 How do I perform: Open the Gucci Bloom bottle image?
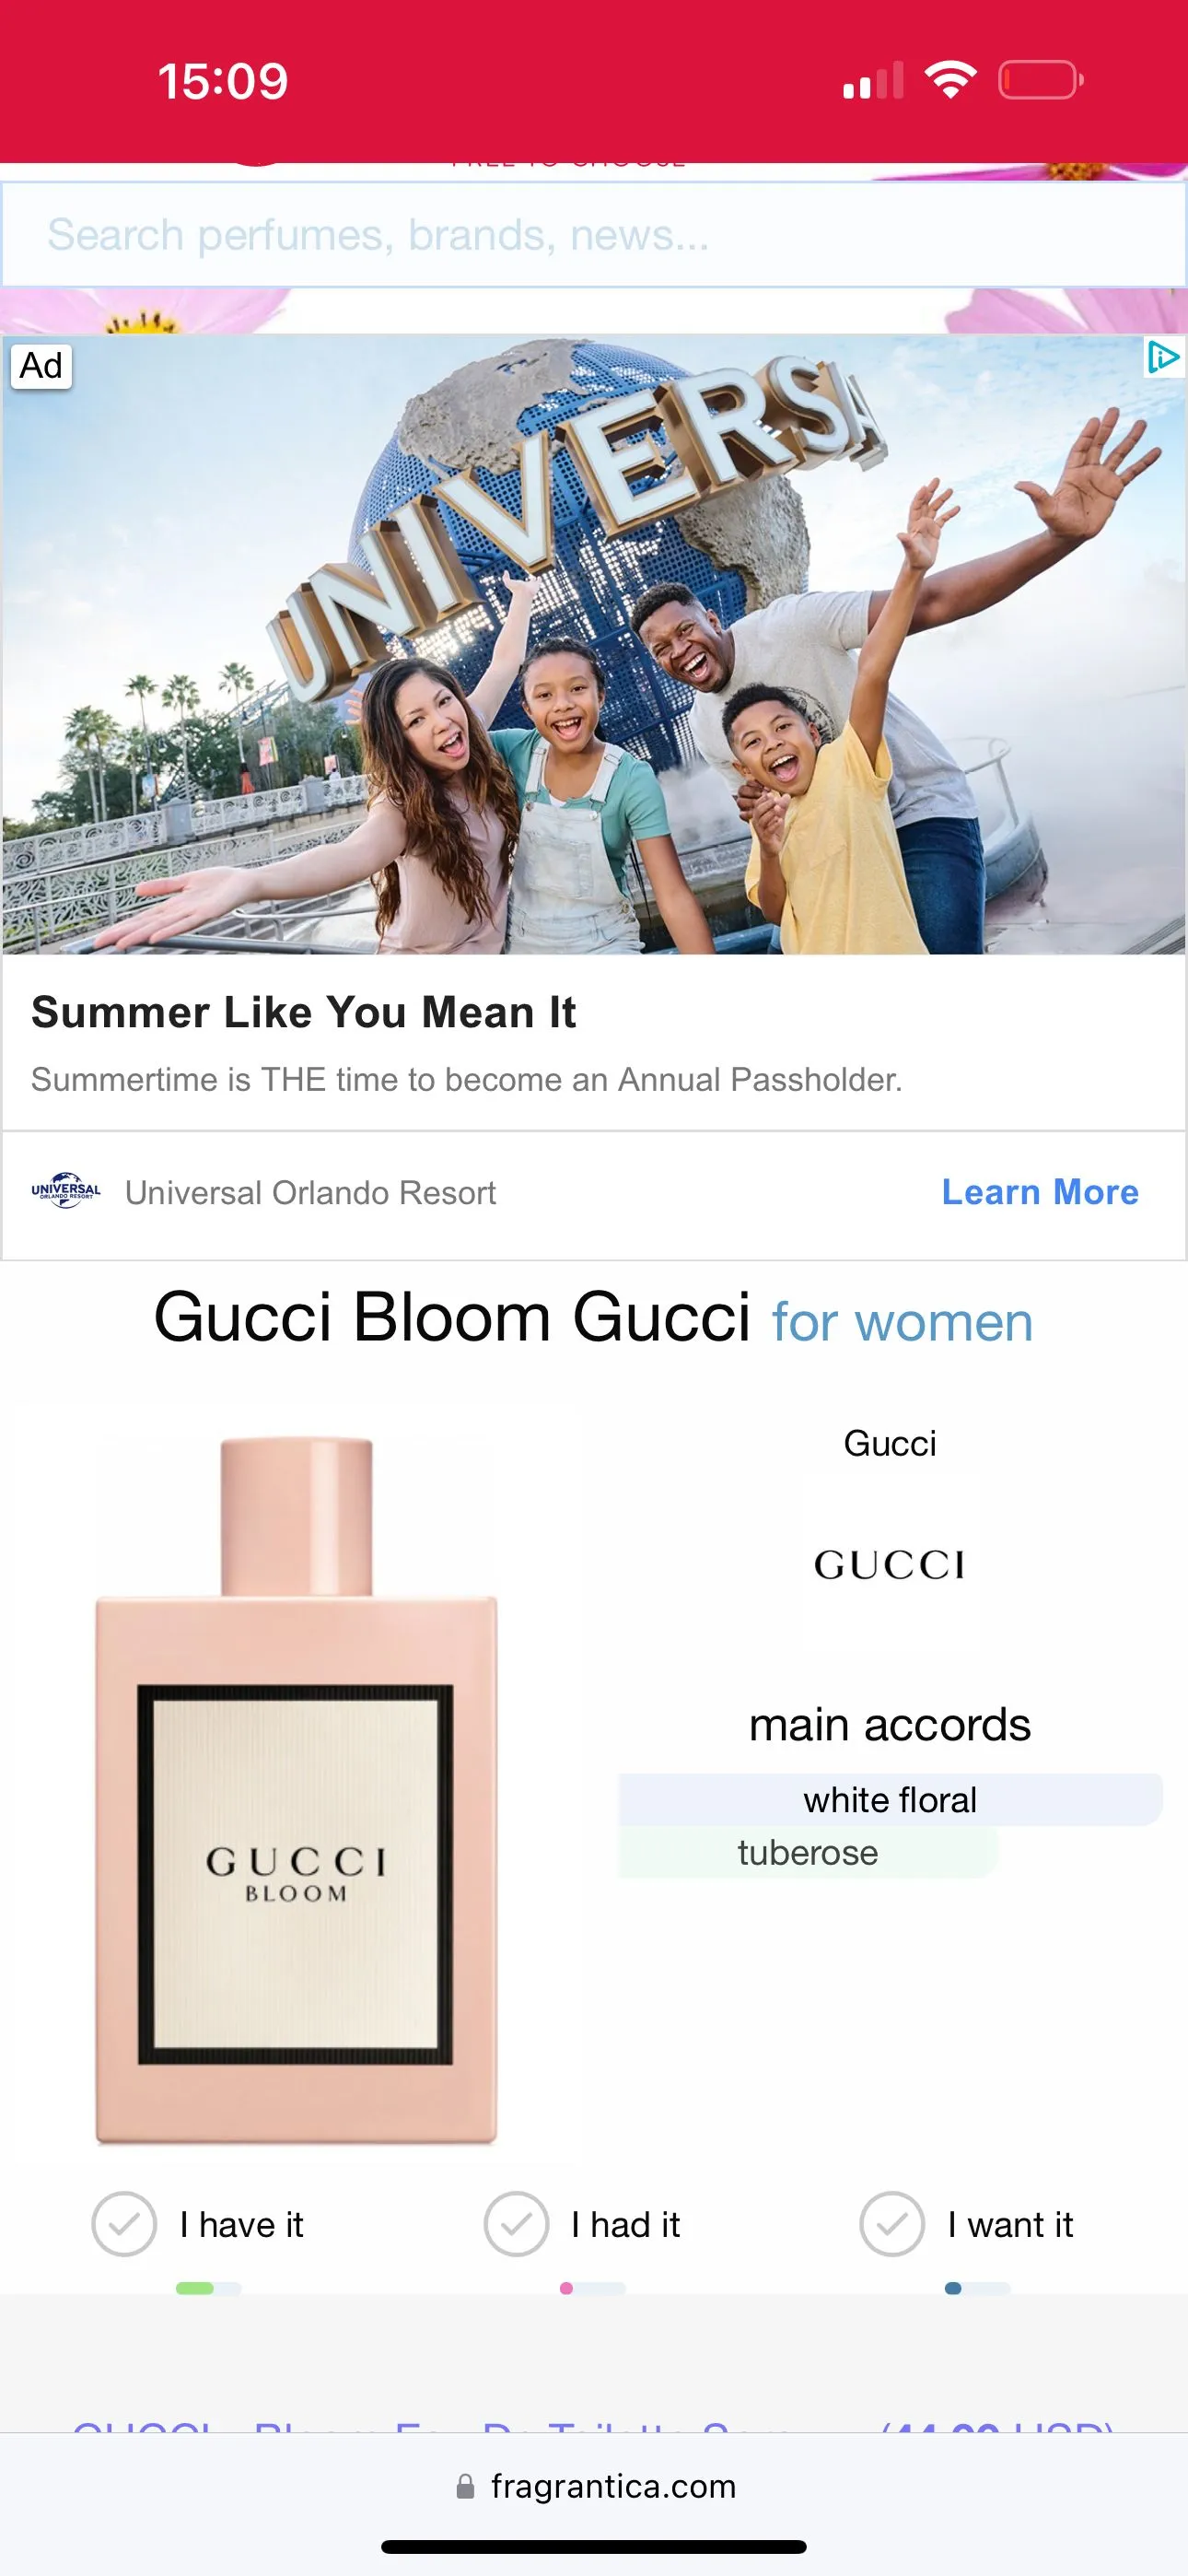pos(296,1790)
